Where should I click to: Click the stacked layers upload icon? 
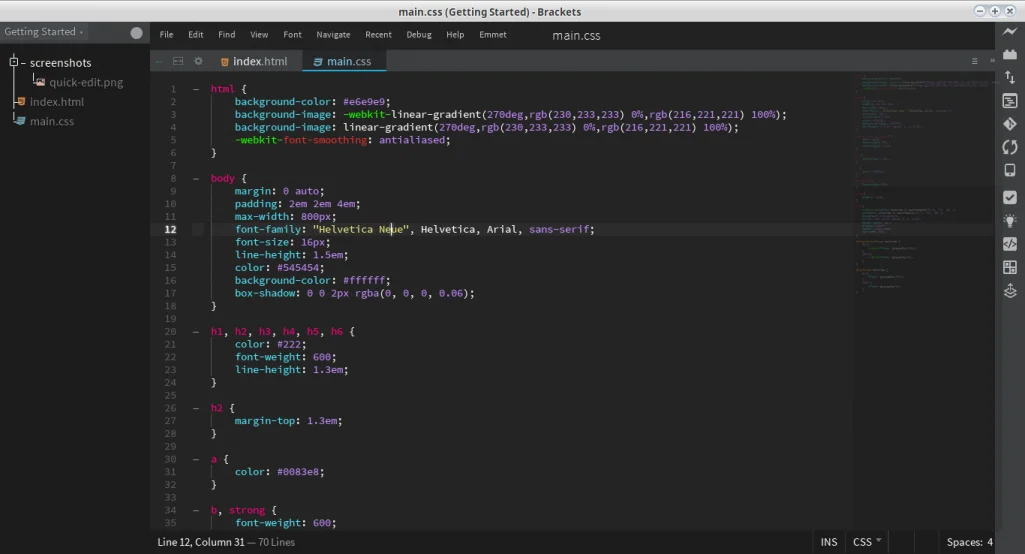point(1010,290)
